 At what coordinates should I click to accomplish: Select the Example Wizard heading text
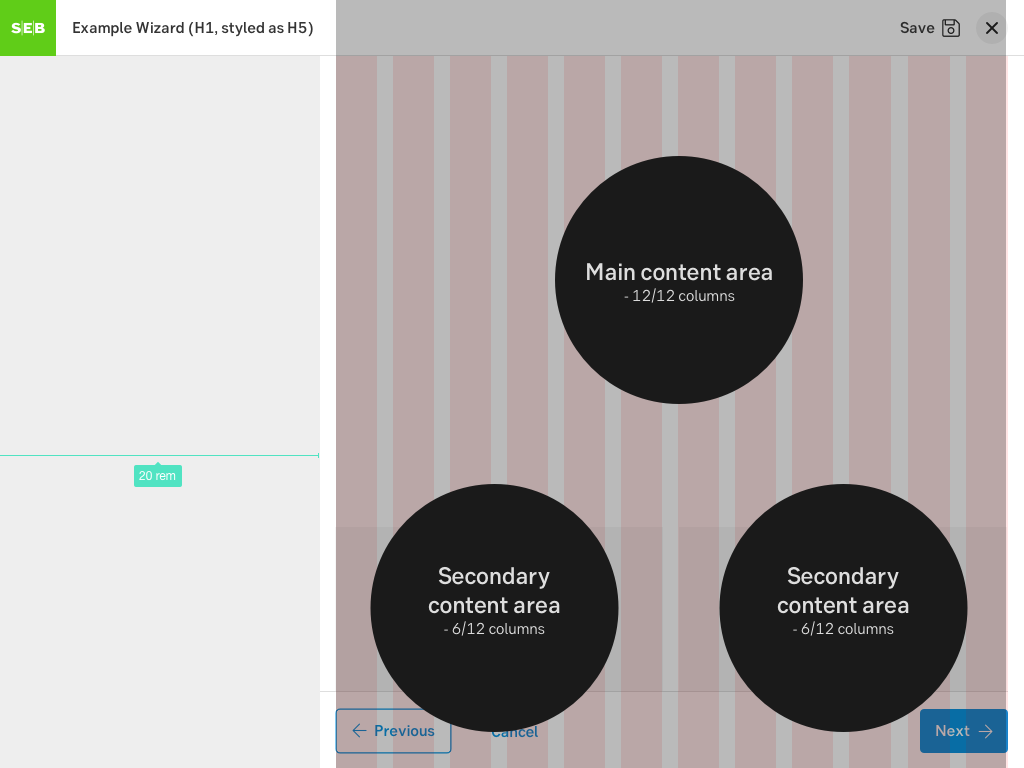click(193, 28)
